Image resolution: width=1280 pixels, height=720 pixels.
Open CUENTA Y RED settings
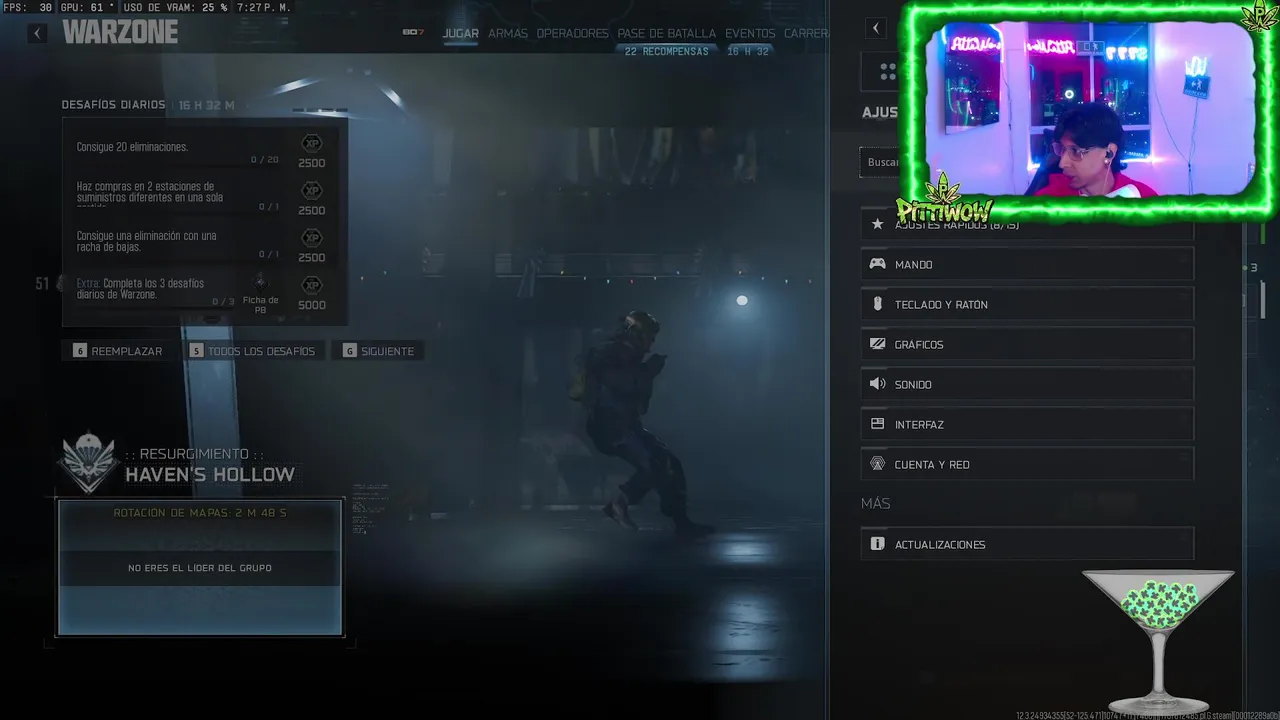pyautogui.click(x=1027, y=464)
